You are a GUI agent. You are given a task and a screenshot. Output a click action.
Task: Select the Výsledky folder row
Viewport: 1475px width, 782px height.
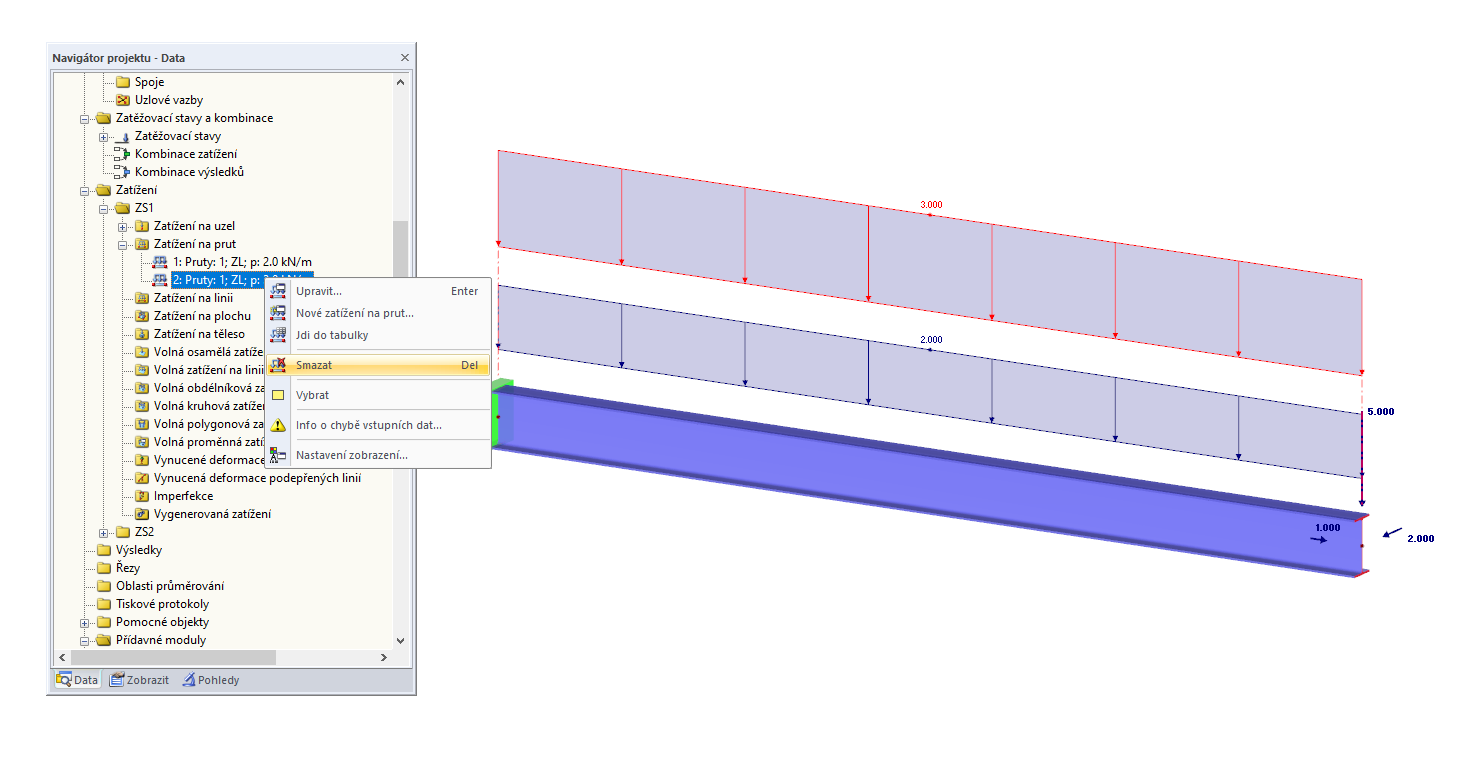click(x=138, y=550)
